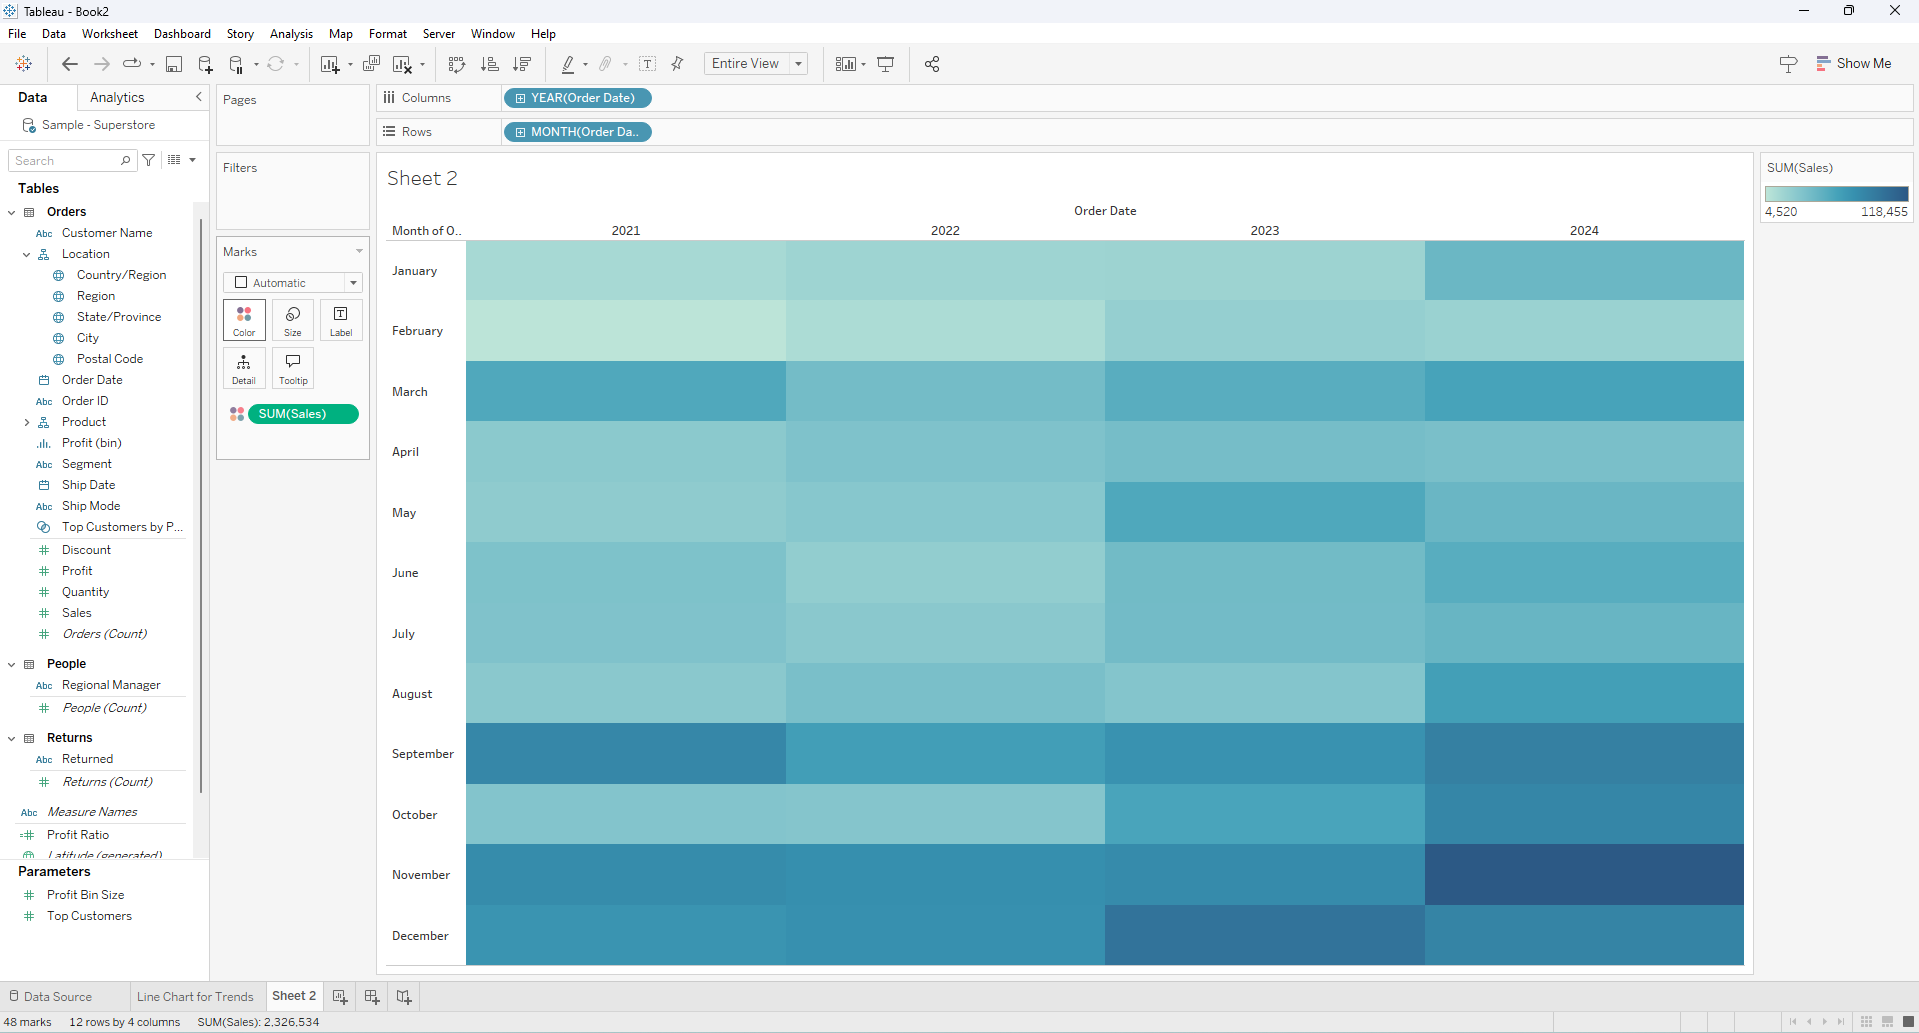Select the Customer Name field
This screenshot has width=1919, height=1033.
[107, 233]
